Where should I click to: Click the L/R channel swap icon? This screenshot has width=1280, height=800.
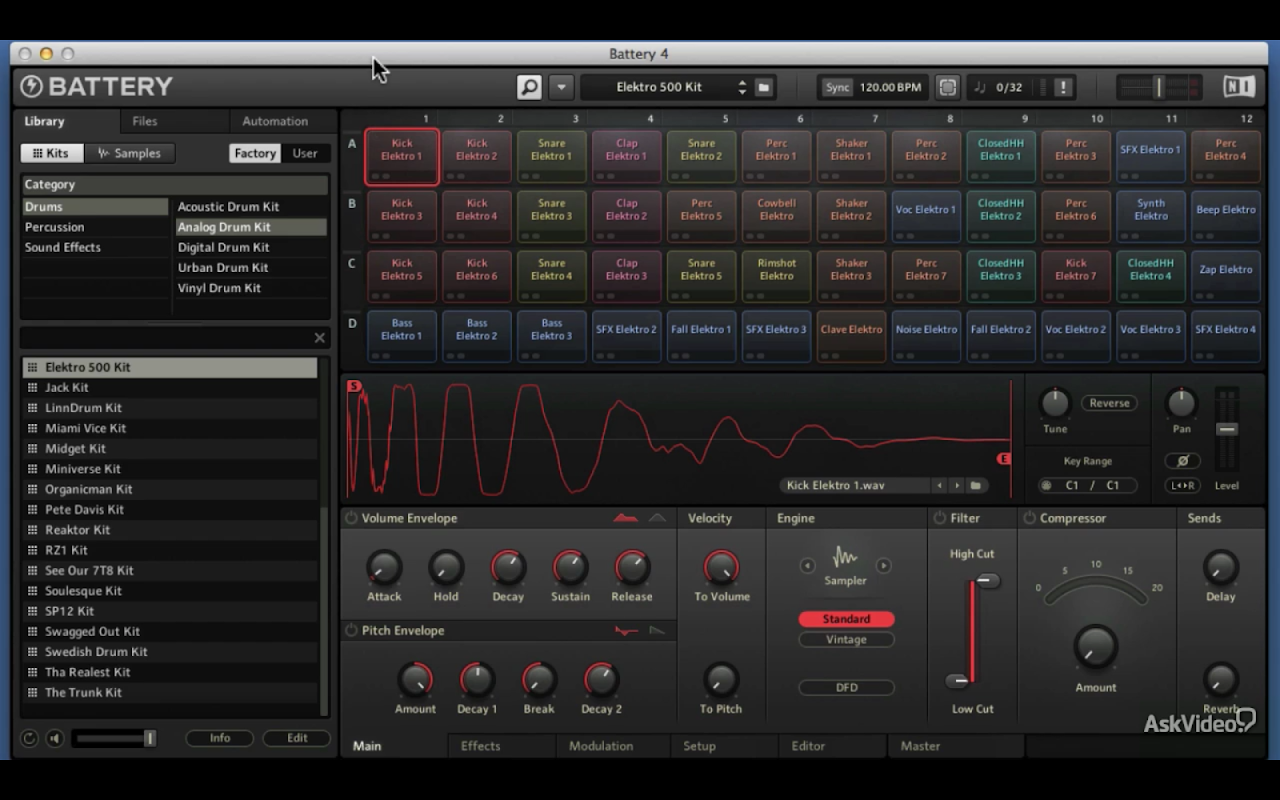[1182, 486]
